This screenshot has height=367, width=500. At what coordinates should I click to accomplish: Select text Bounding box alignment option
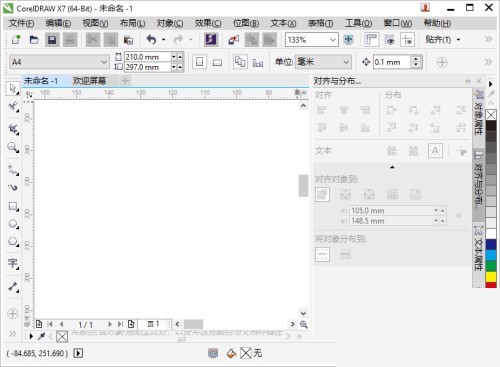click(x=435, y=151)
